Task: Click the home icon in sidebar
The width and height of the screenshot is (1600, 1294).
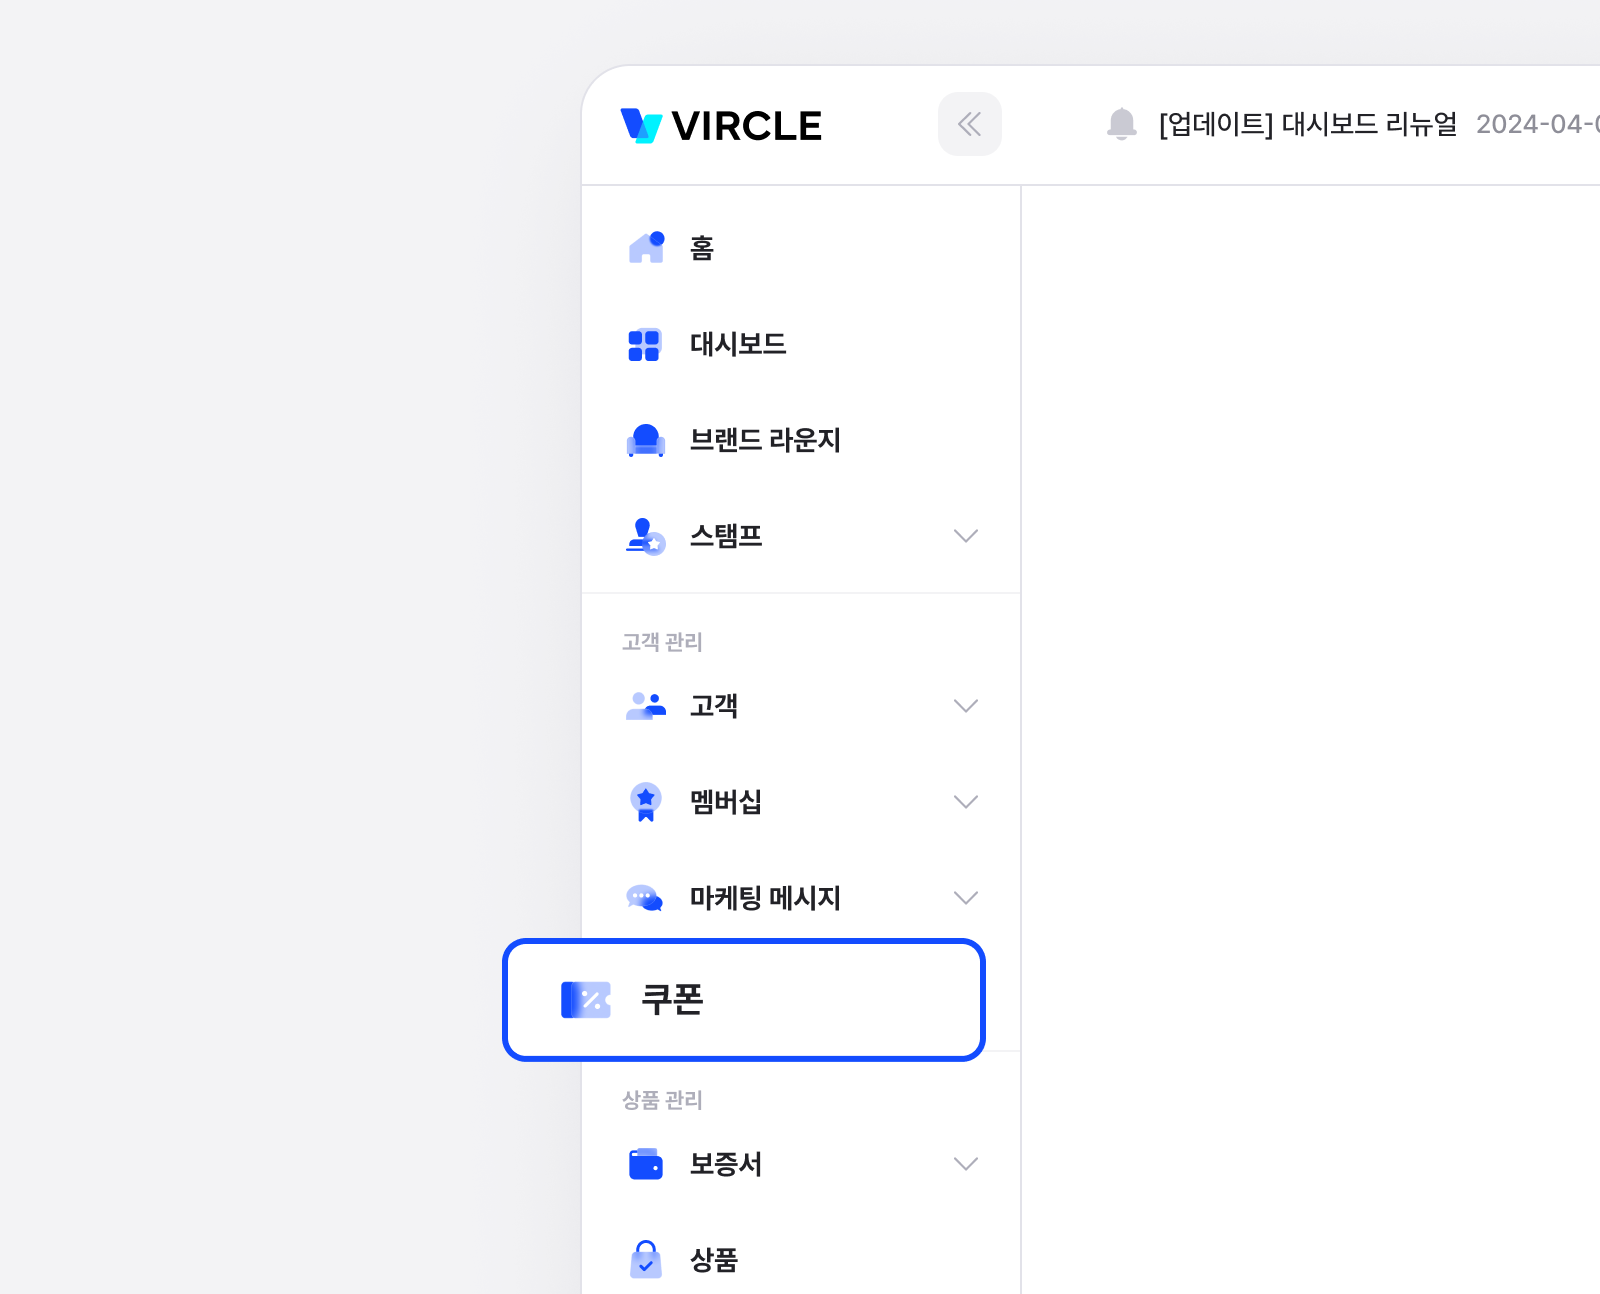Action: coord(646,247)
